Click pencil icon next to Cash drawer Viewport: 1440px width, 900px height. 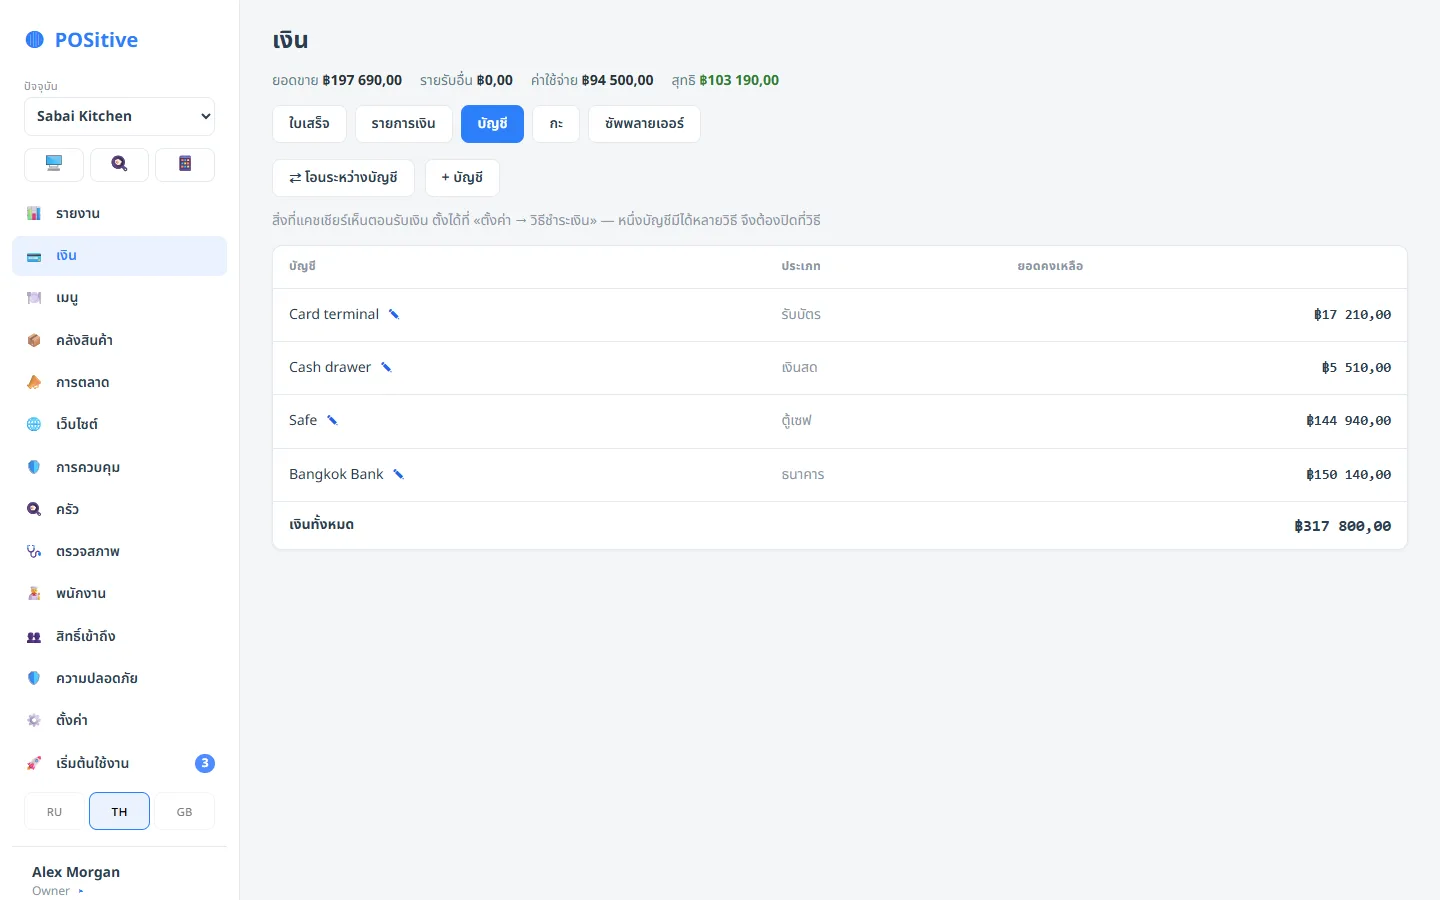[386, 367]
